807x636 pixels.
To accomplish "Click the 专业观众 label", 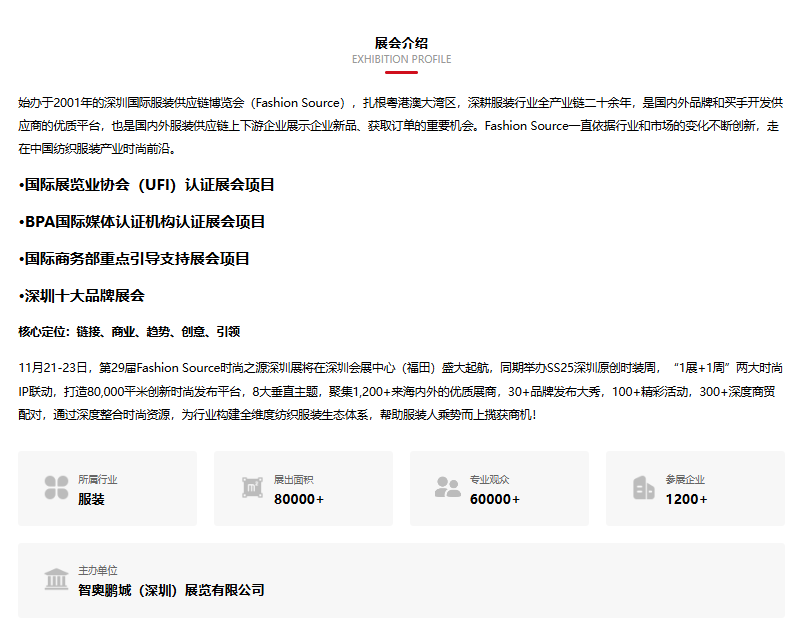I will pyautogui.click(x=490, y=480).
